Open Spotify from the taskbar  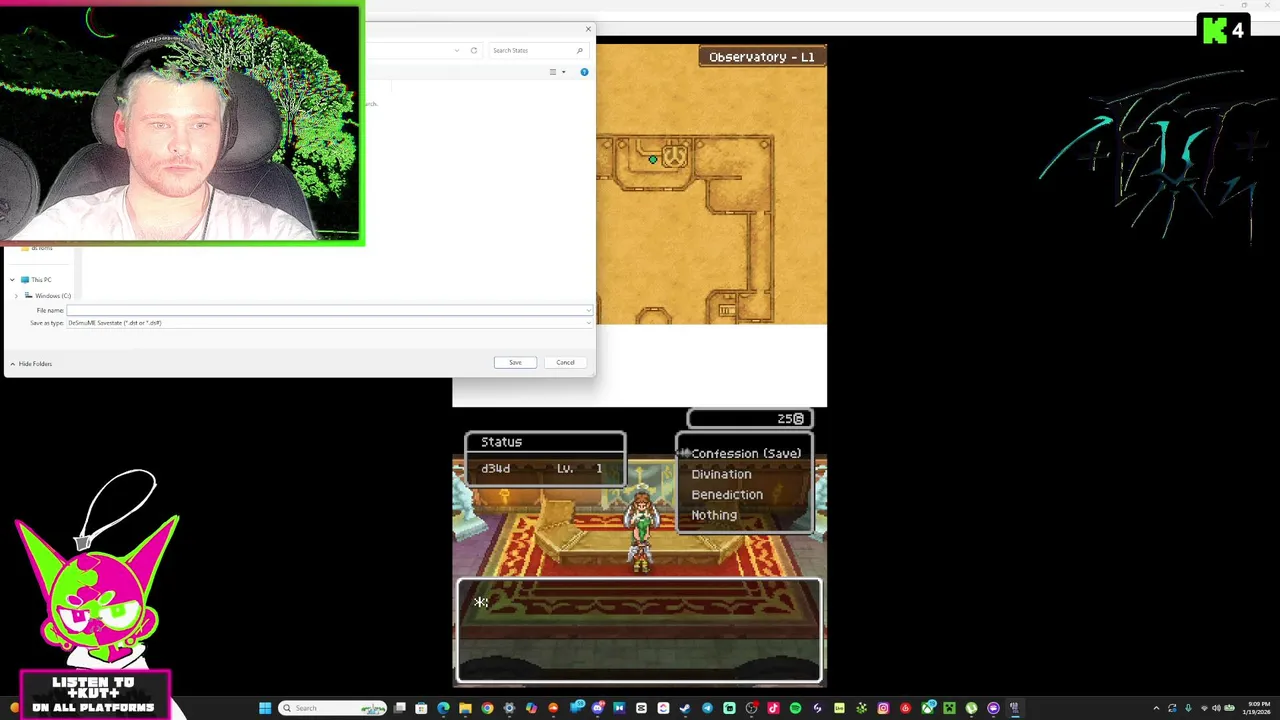[795, 708]
